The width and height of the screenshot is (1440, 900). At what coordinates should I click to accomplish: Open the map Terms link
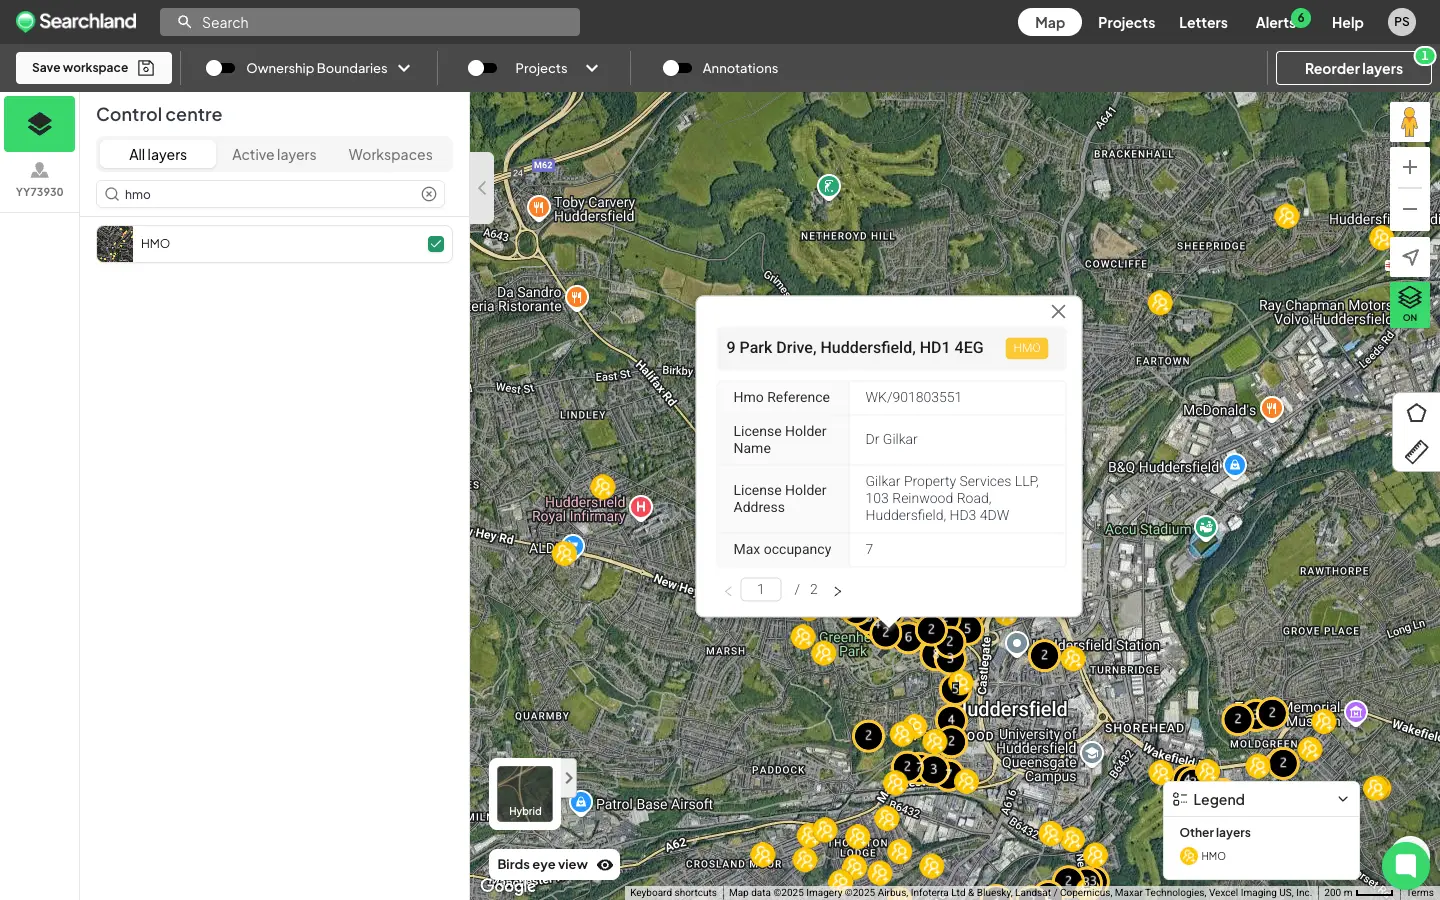1420,893
